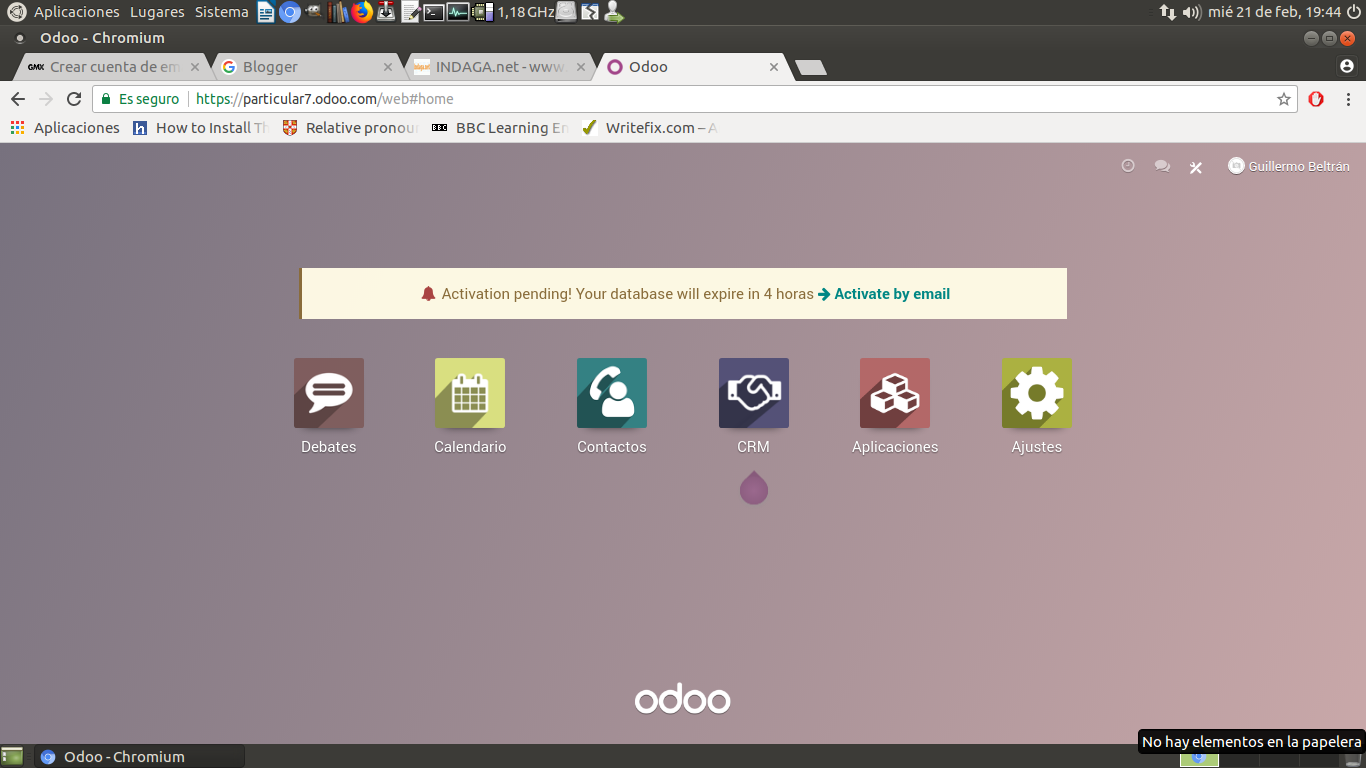This screenshot has height=768, width=1366.
Task: Open the Aplicaciones system menu
Action: click(76, 12)
